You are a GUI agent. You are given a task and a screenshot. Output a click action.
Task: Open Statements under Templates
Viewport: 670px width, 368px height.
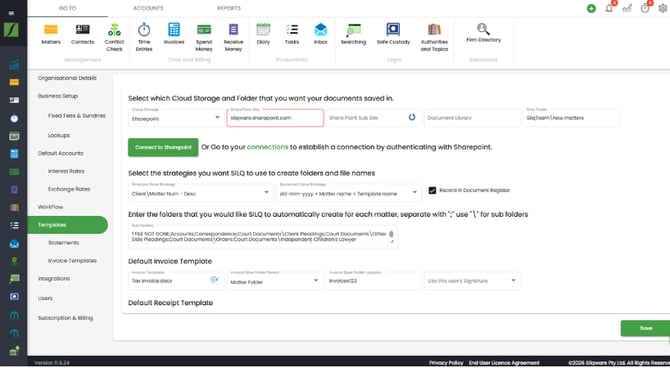[x=63, y=243]
